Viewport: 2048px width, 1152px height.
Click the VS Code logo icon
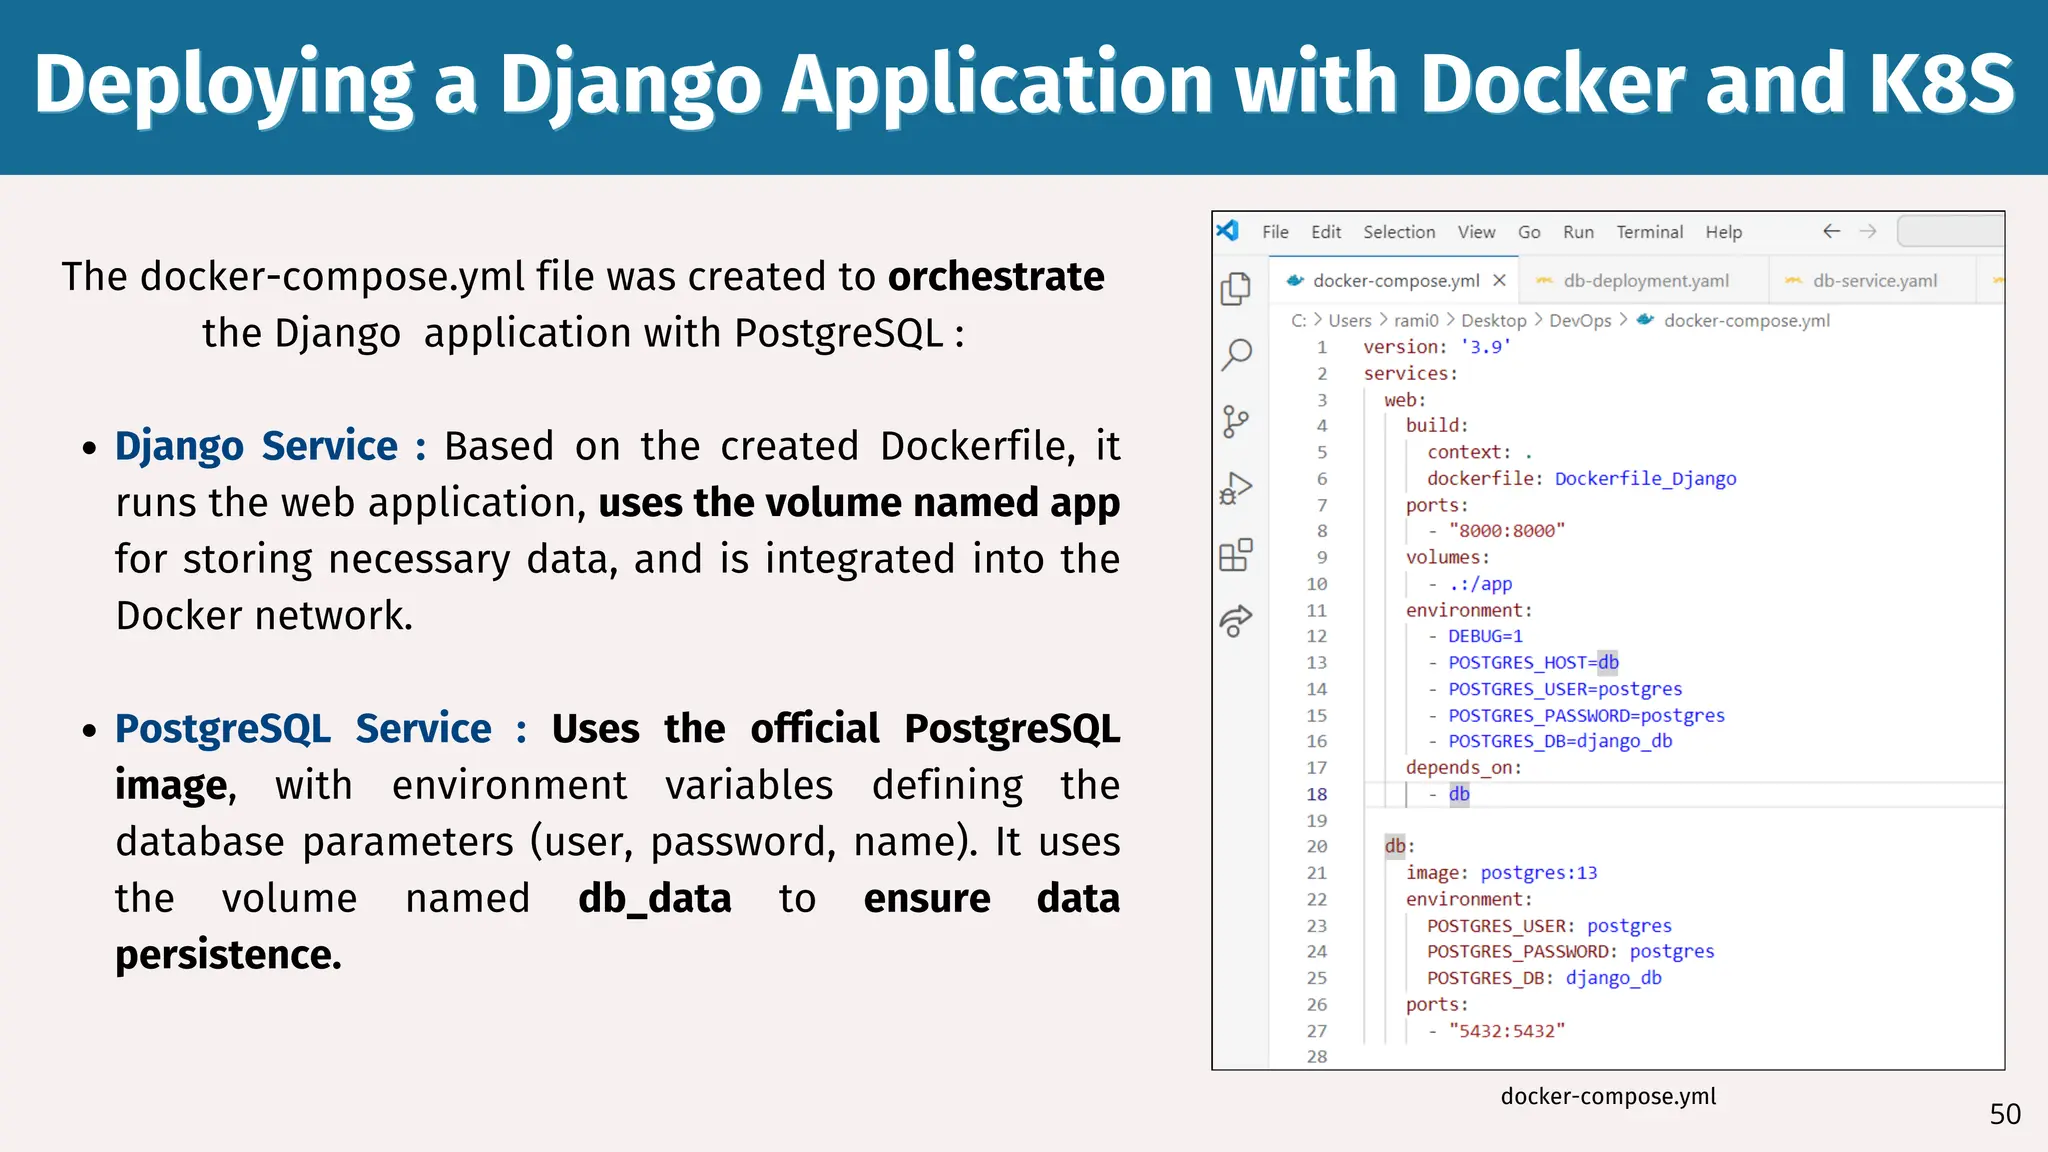pos(1228,231)
